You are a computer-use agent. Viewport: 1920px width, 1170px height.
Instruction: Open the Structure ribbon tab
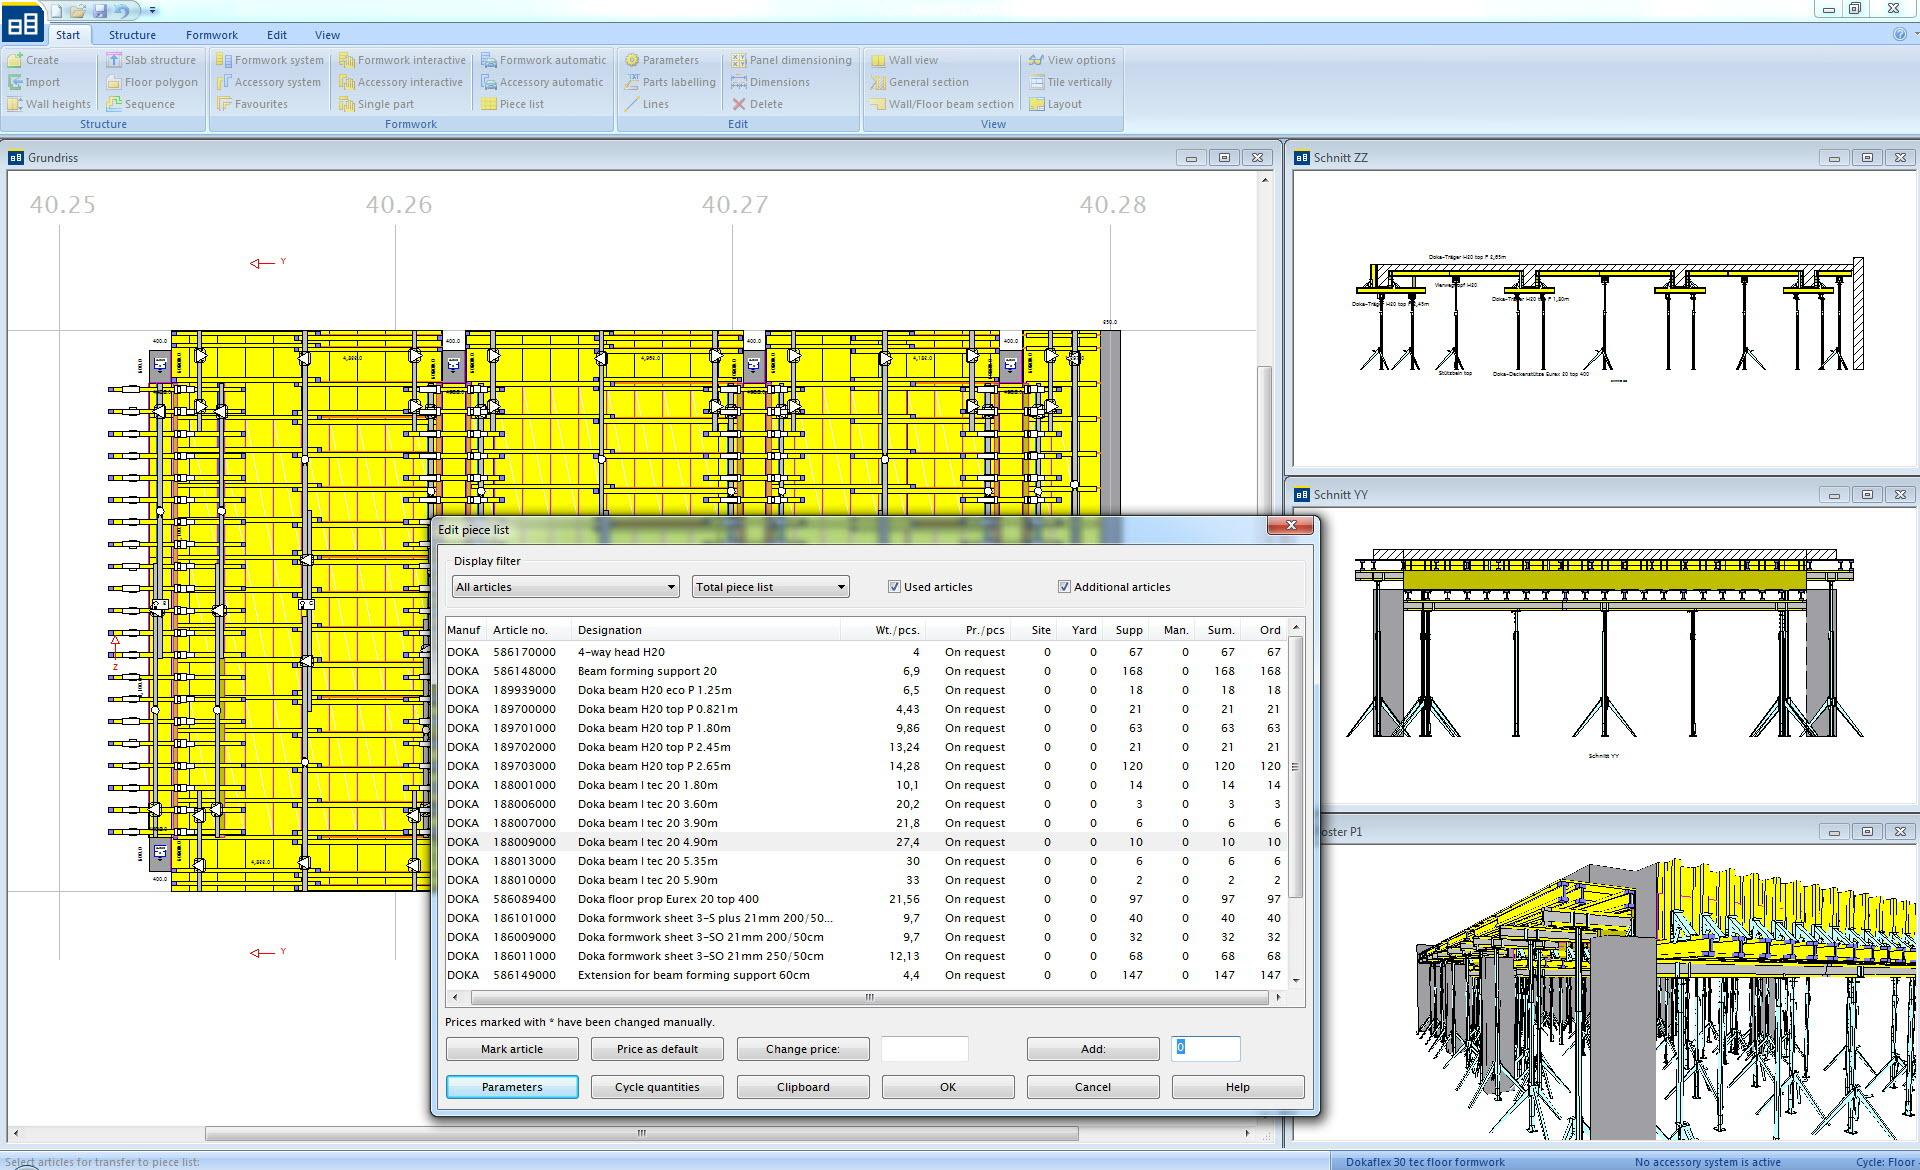point(132,35)
